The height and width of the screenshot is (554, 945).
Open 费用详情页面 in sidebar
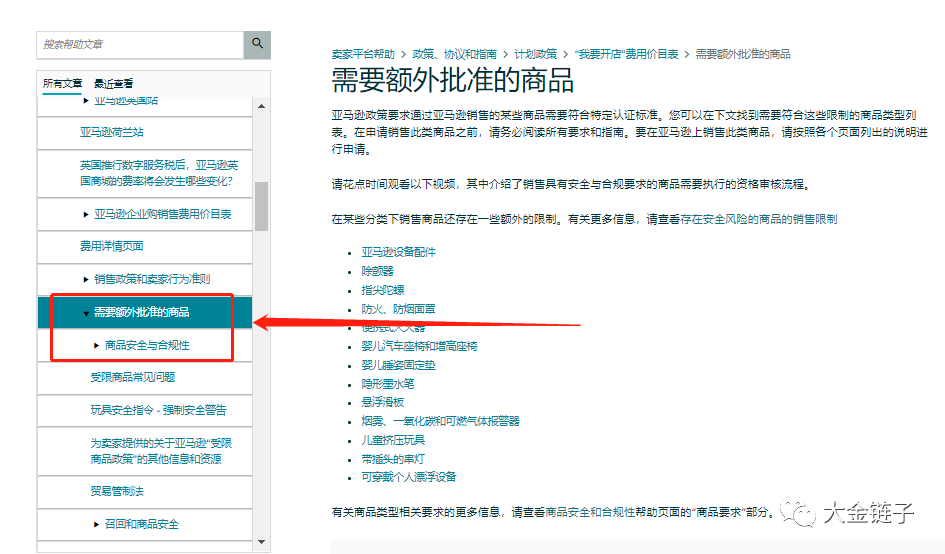pyautogui.click(x=111, y=246)
